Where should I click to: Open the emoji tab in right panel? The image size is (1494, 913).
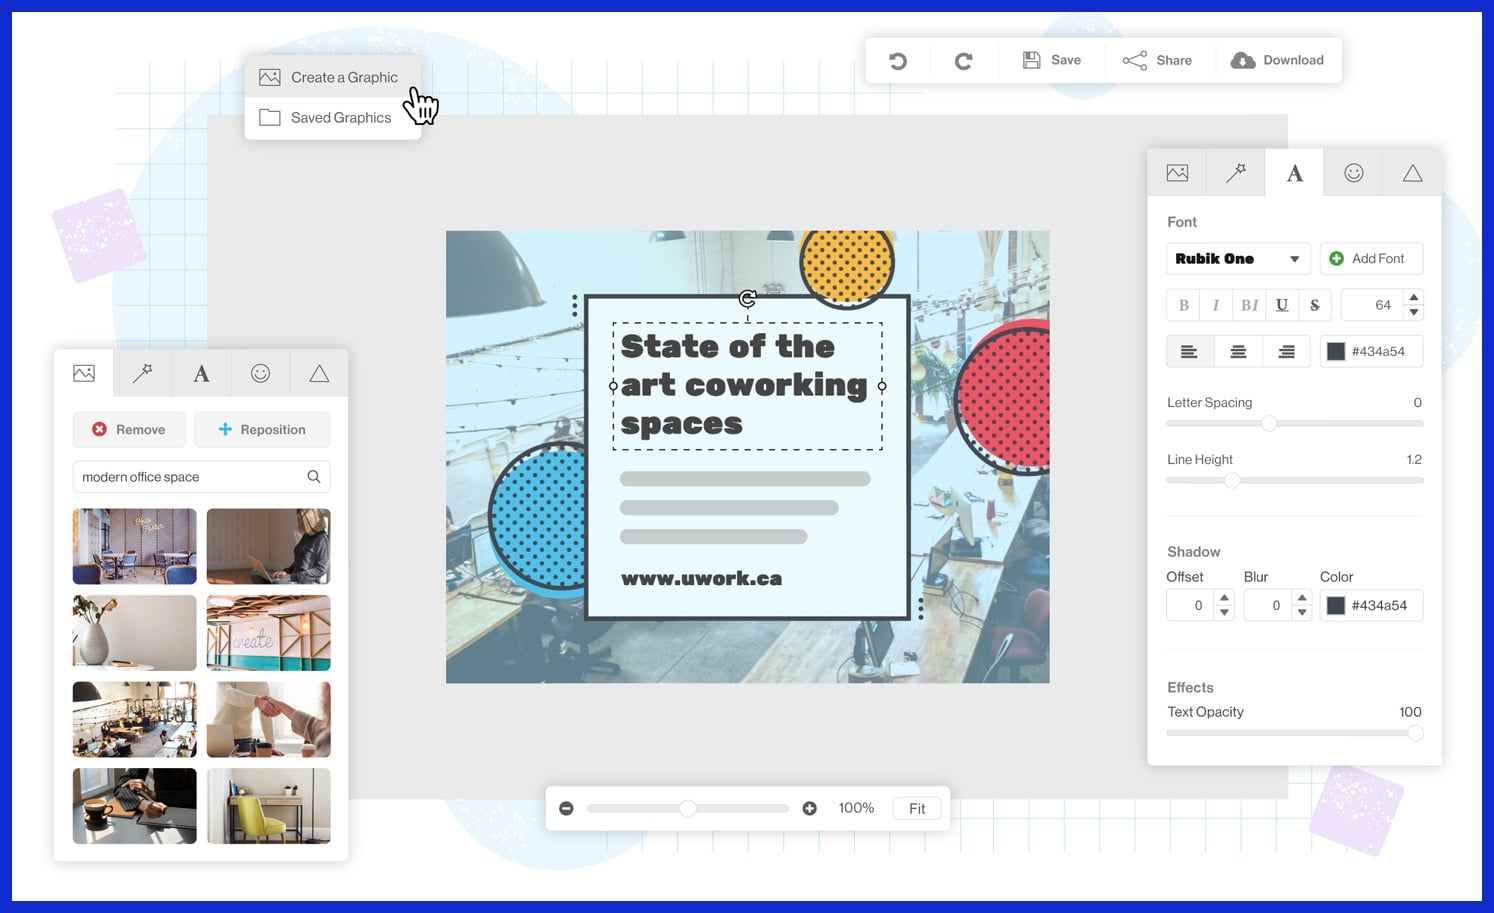coord(1353,173)
